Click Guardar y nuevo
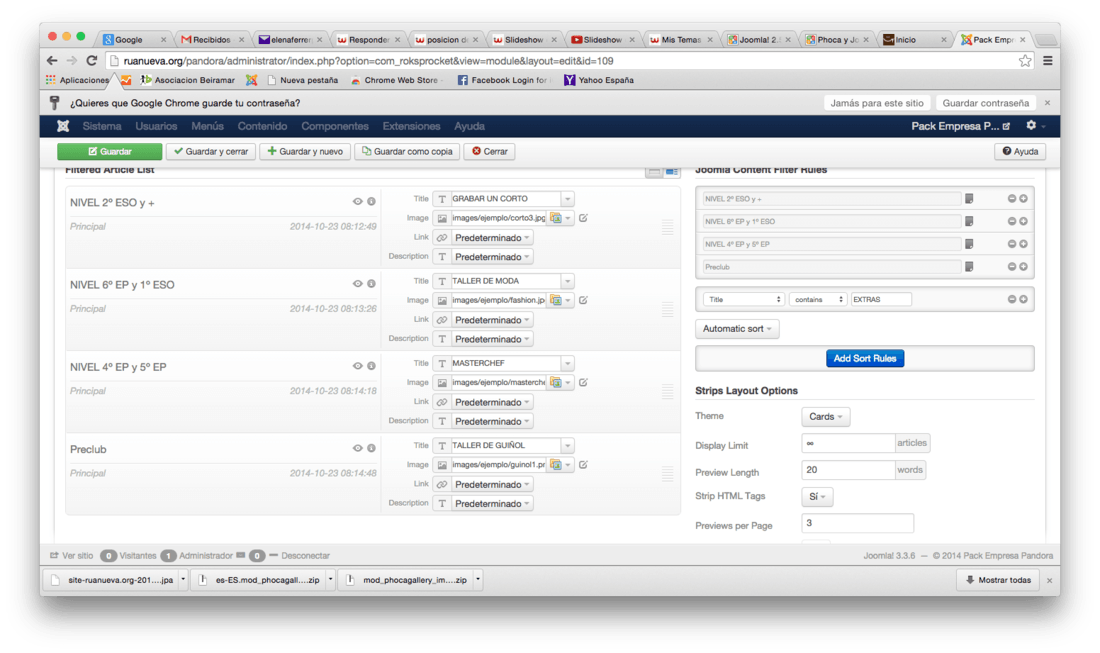The width and height of the screenshot is (1100, 653). click(304, 152)
